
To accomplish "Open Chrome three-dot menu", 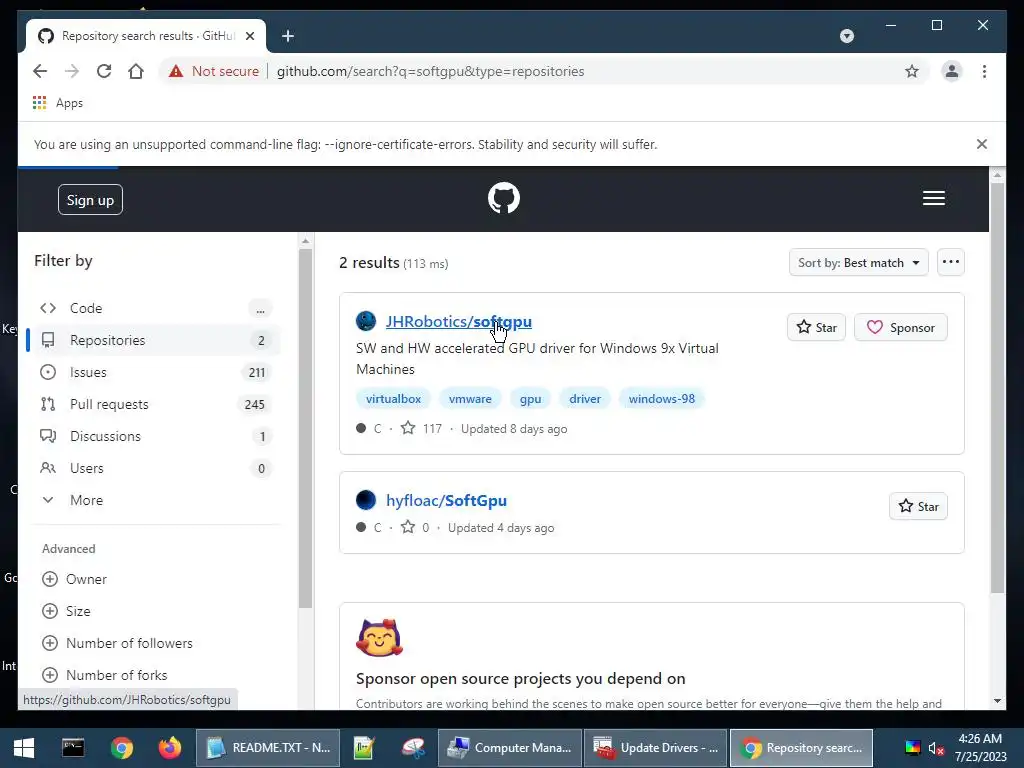I will 984,71.
